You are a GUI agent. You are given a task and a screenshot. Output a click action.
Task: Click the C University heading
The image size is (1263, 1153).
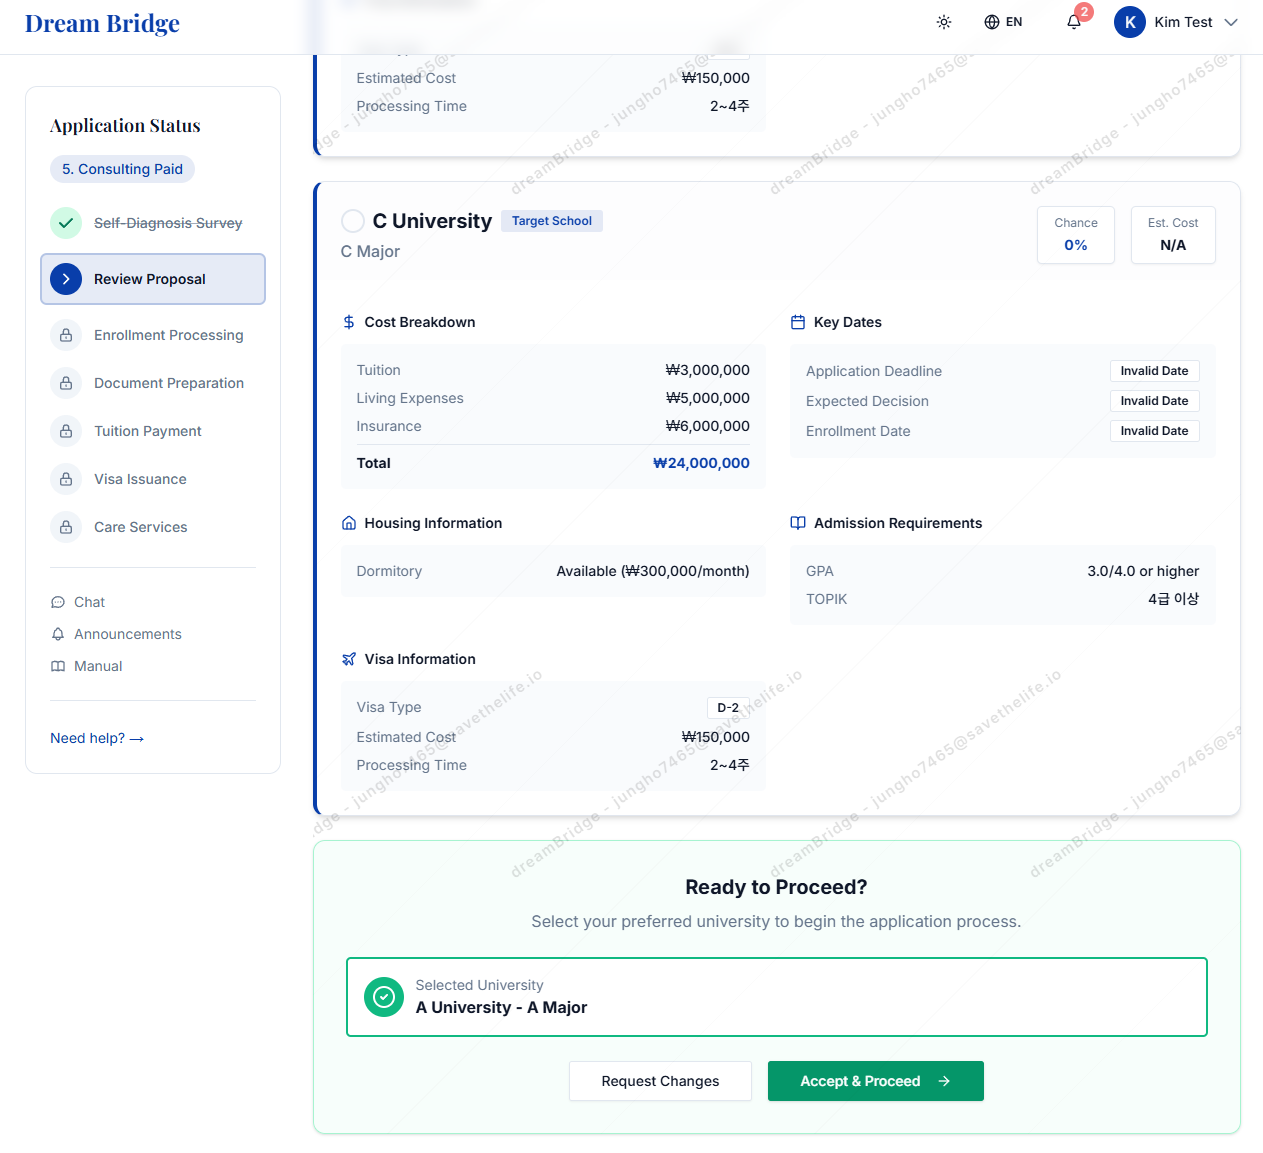(x=432, y=221)
